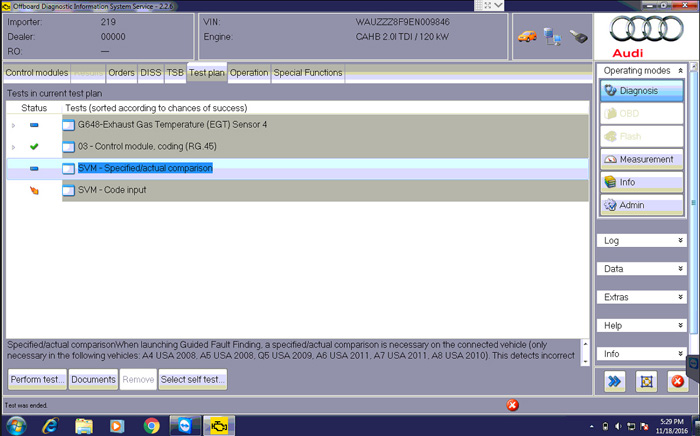This screenshot has width=700, height=436.
Task: Click the document icon of SVM Specified/actual comparison
Action: [x=68, y=169]
